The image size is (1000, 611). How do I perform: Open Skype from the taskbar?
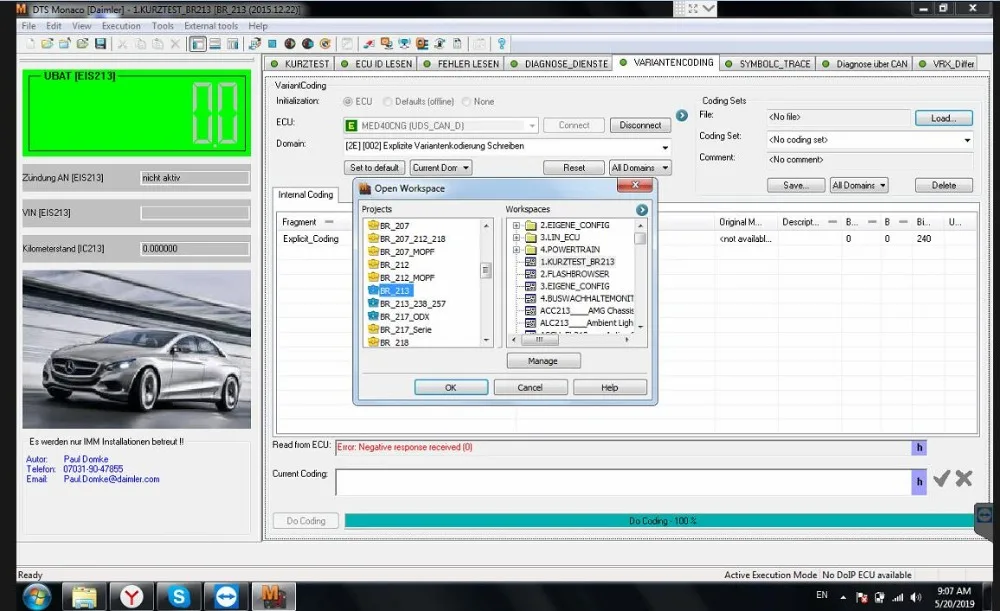click(x=179, y=596)
